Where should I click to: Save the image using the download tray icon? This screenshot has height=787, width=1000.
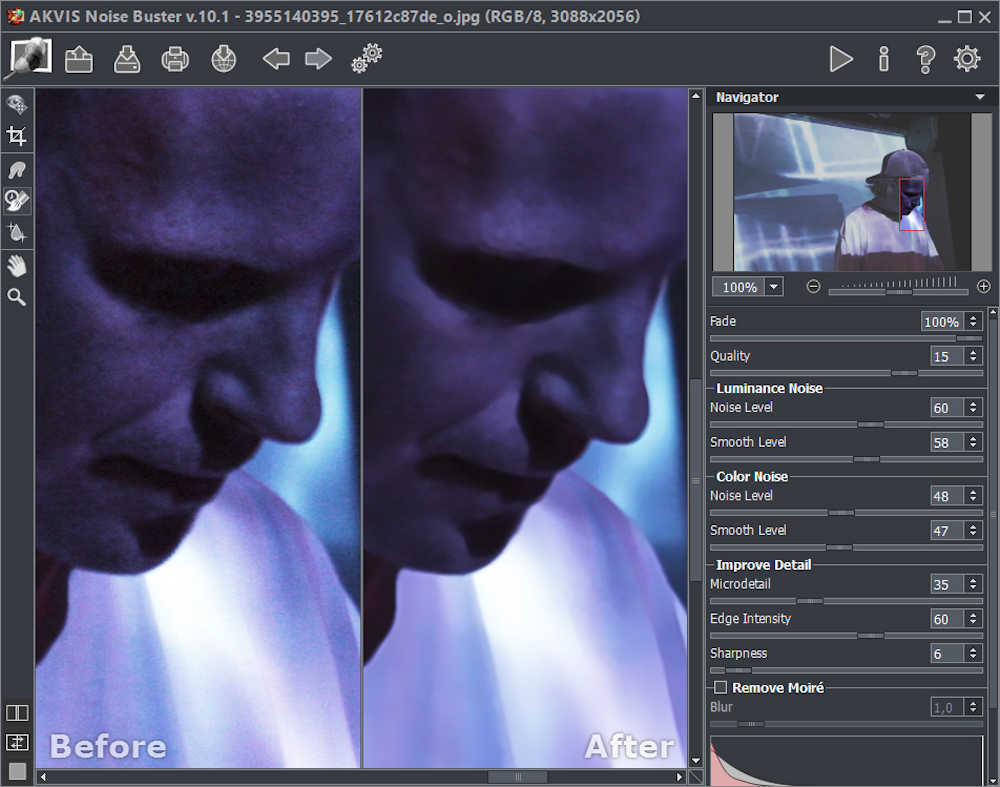pos(127,60)
